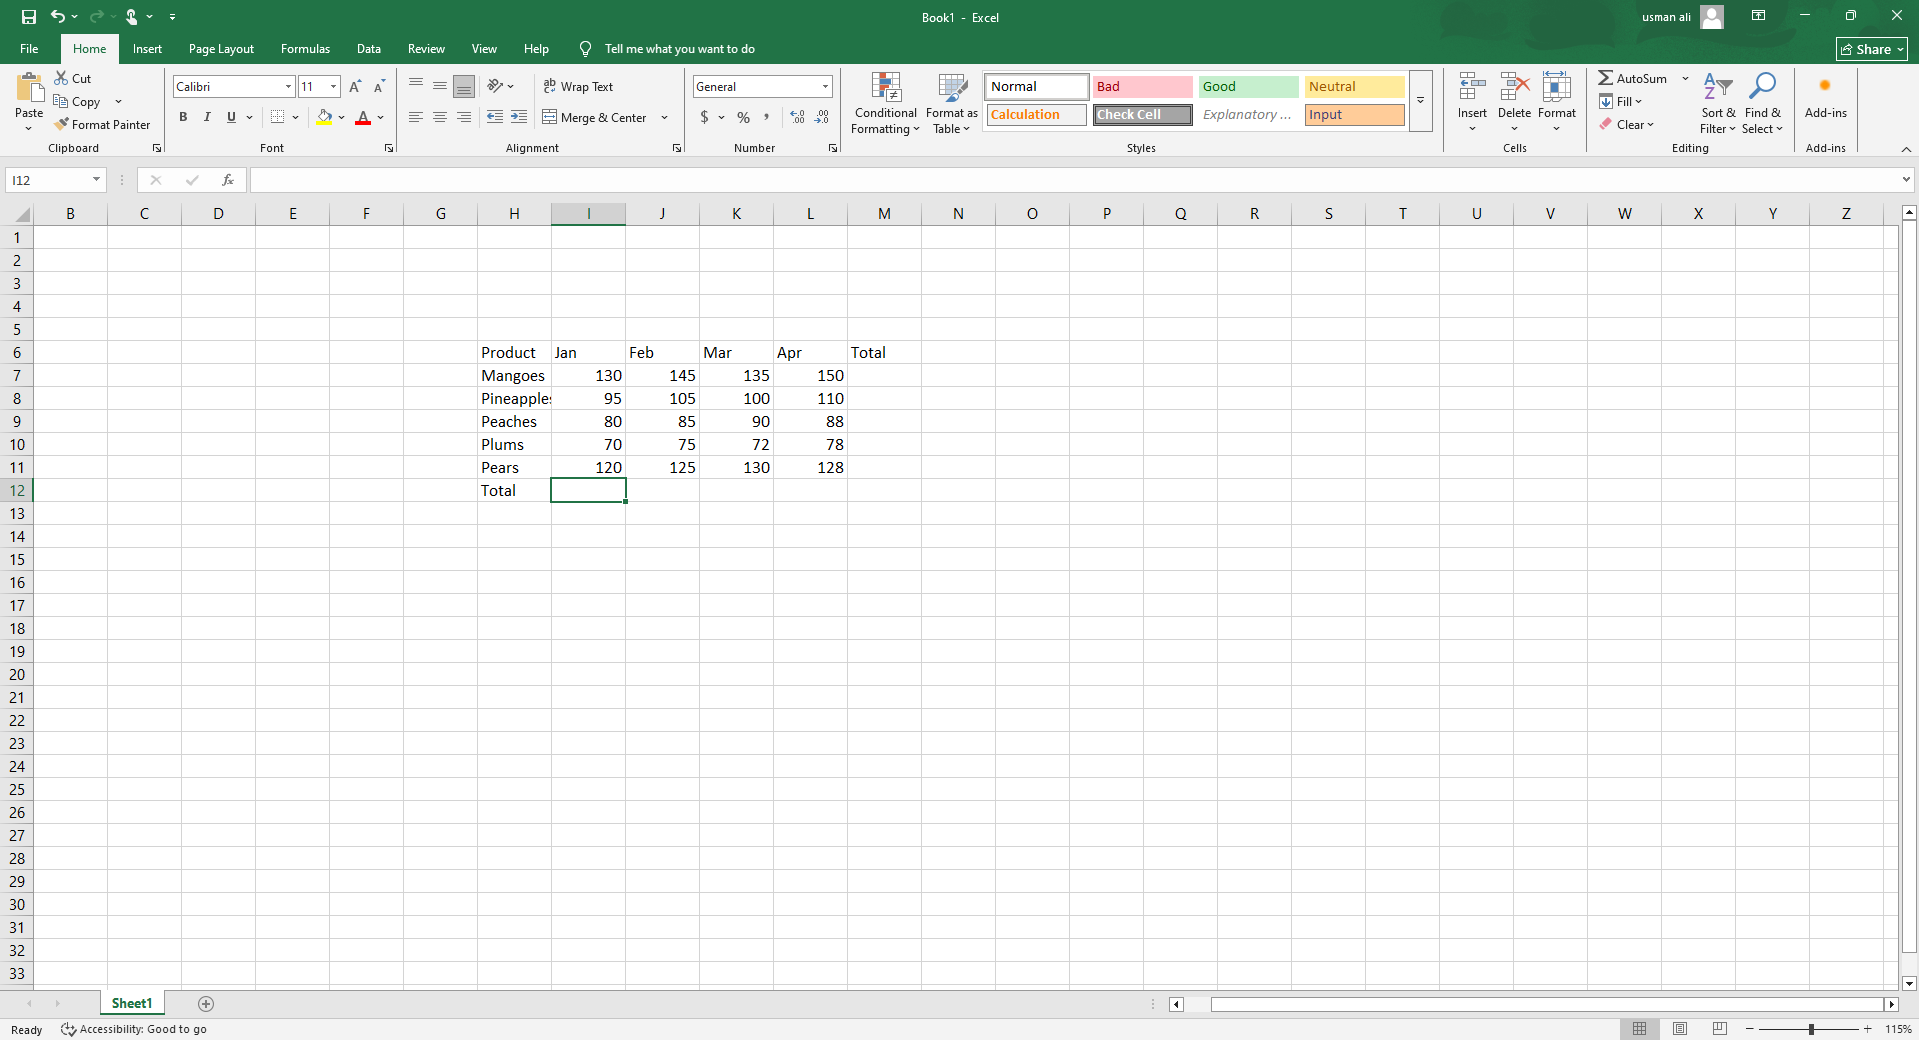Click the Insert cells icon

click(x=1471, y=87)
